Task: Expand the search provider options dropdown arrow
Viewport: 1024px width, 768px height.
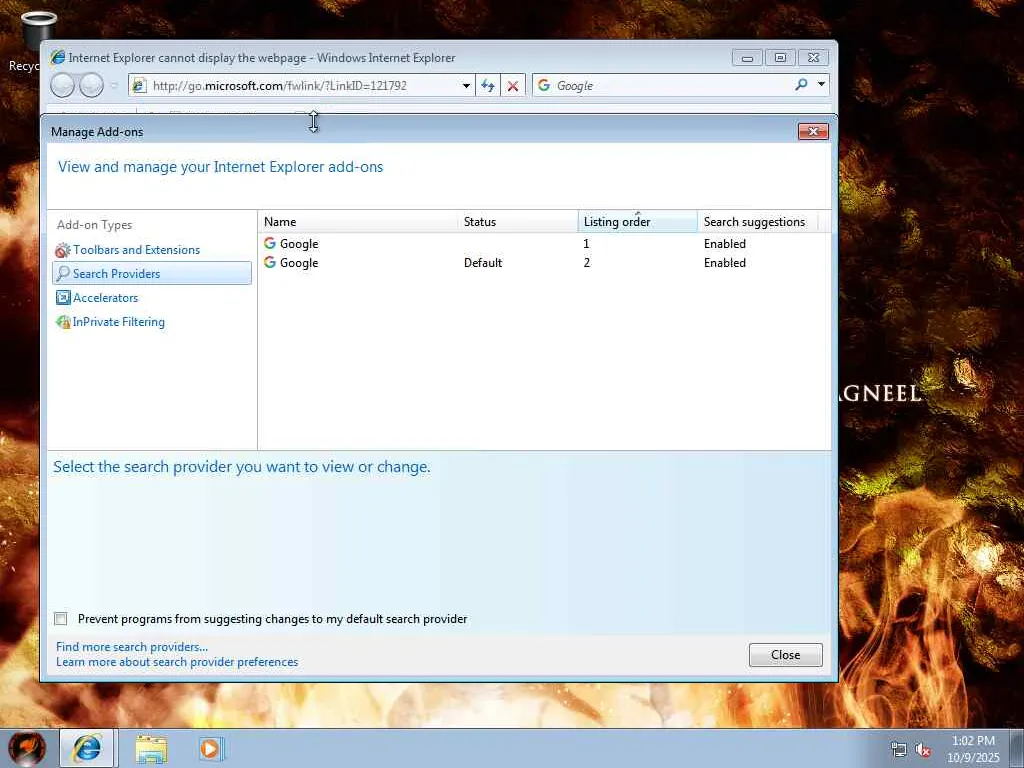Action: coord(822,84)
